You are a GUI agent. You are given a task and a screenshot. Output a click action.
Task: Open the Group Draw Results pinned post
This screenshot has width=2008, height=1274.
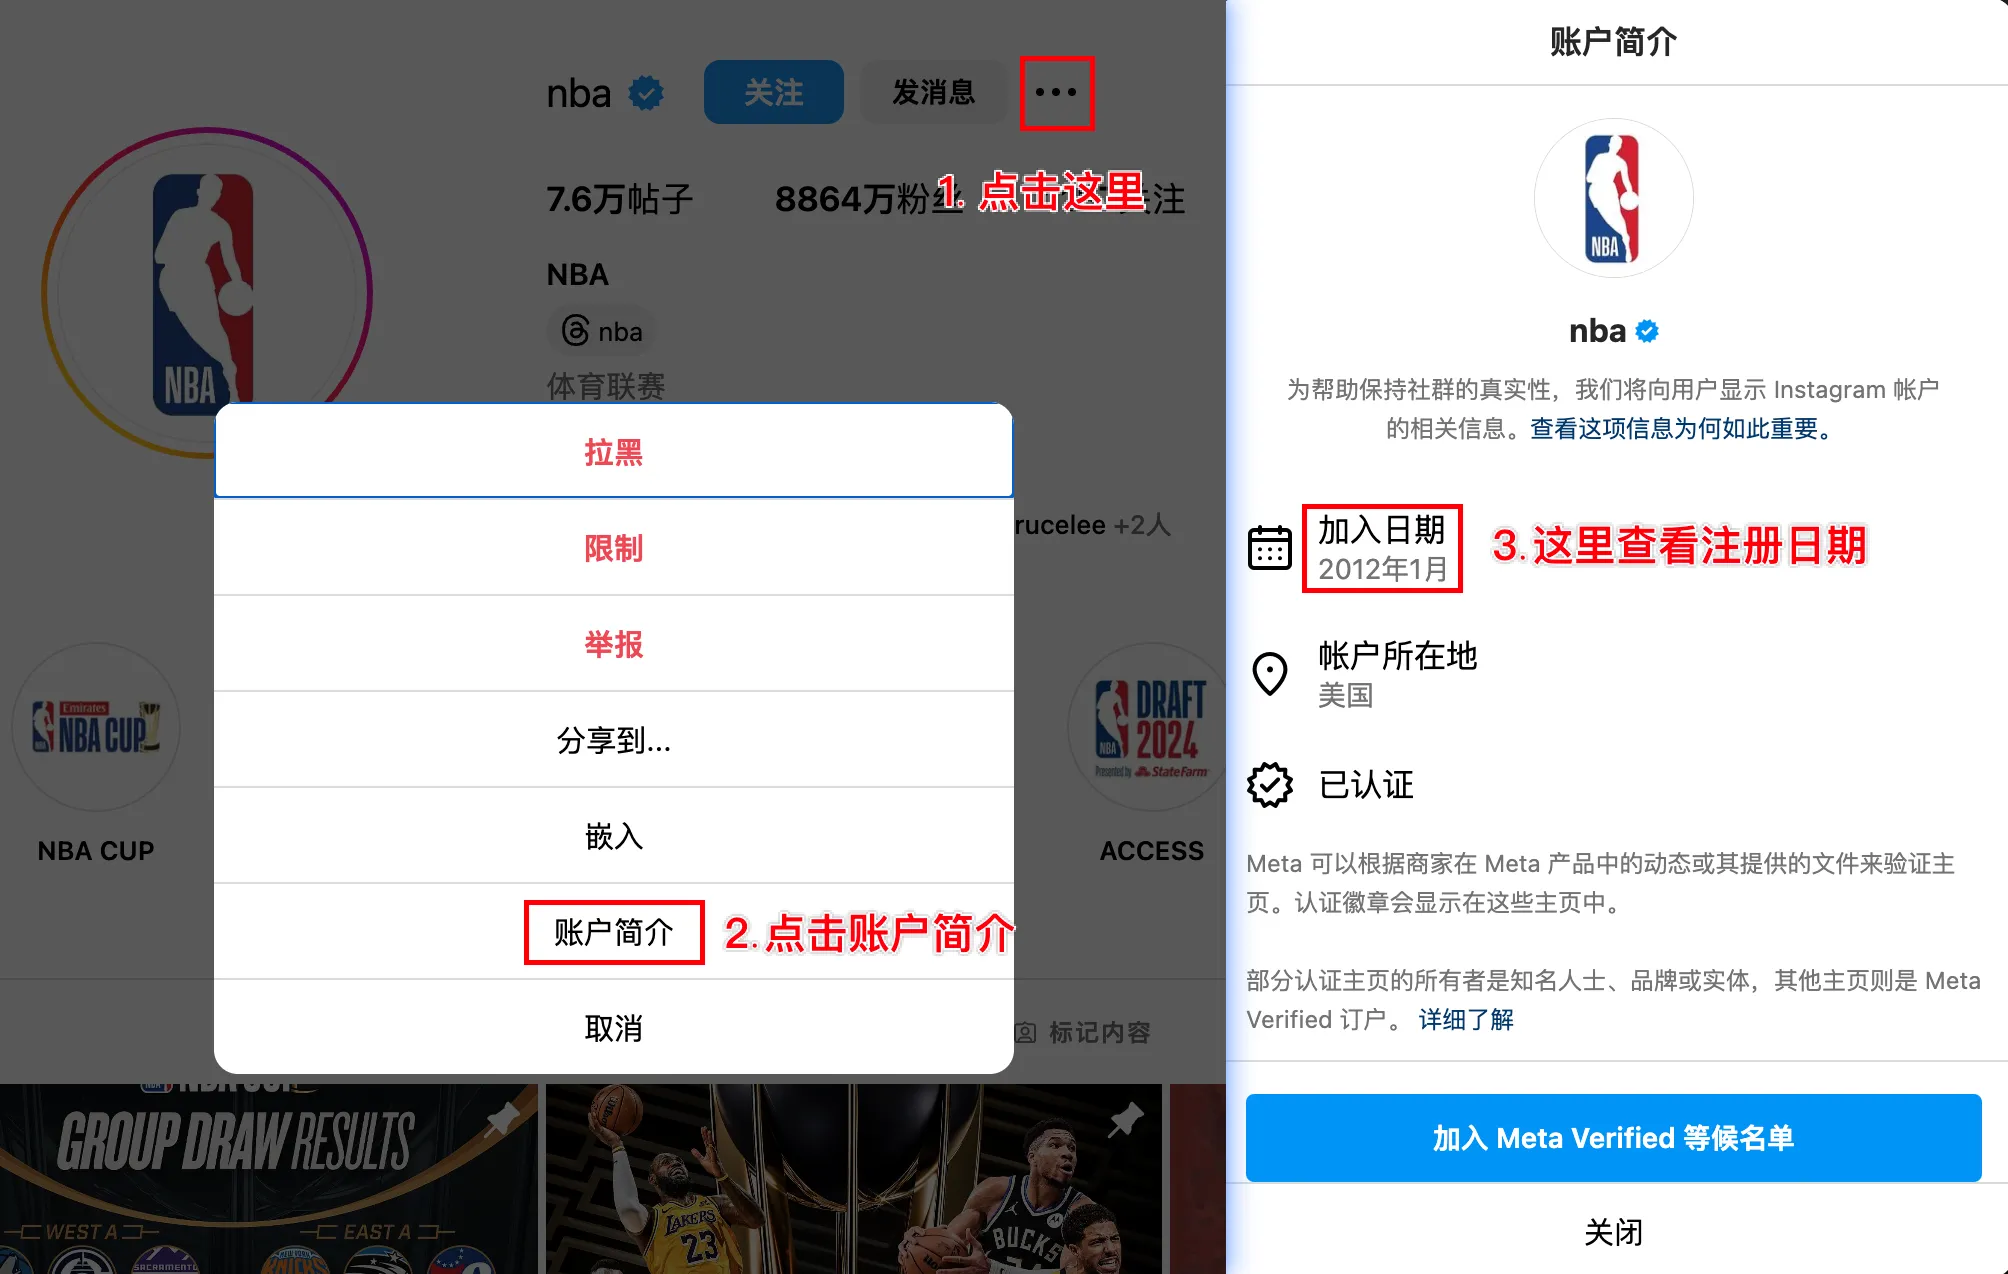tap(268, 1179)
